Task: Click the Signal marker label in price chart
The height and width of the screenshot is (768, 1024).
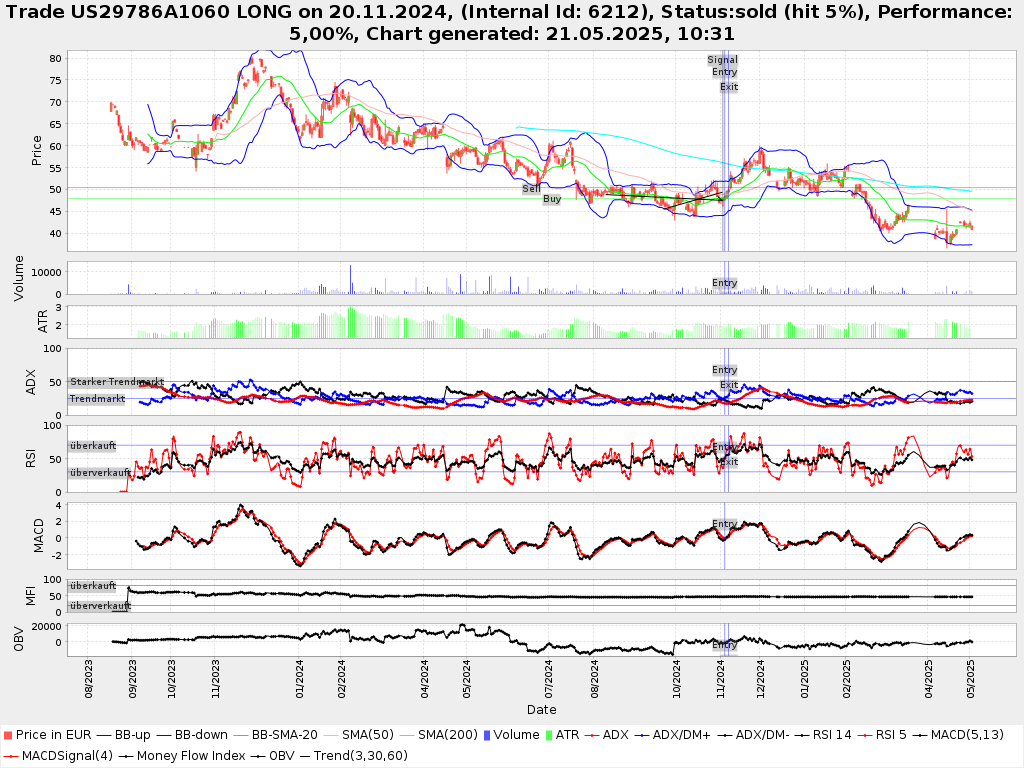Action: point(722,60)
